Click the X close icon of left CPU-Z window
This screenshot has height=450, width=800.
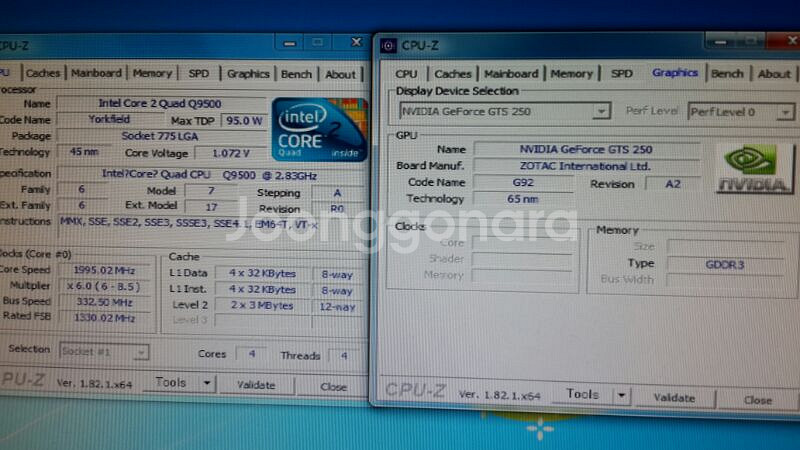point(356,42)
